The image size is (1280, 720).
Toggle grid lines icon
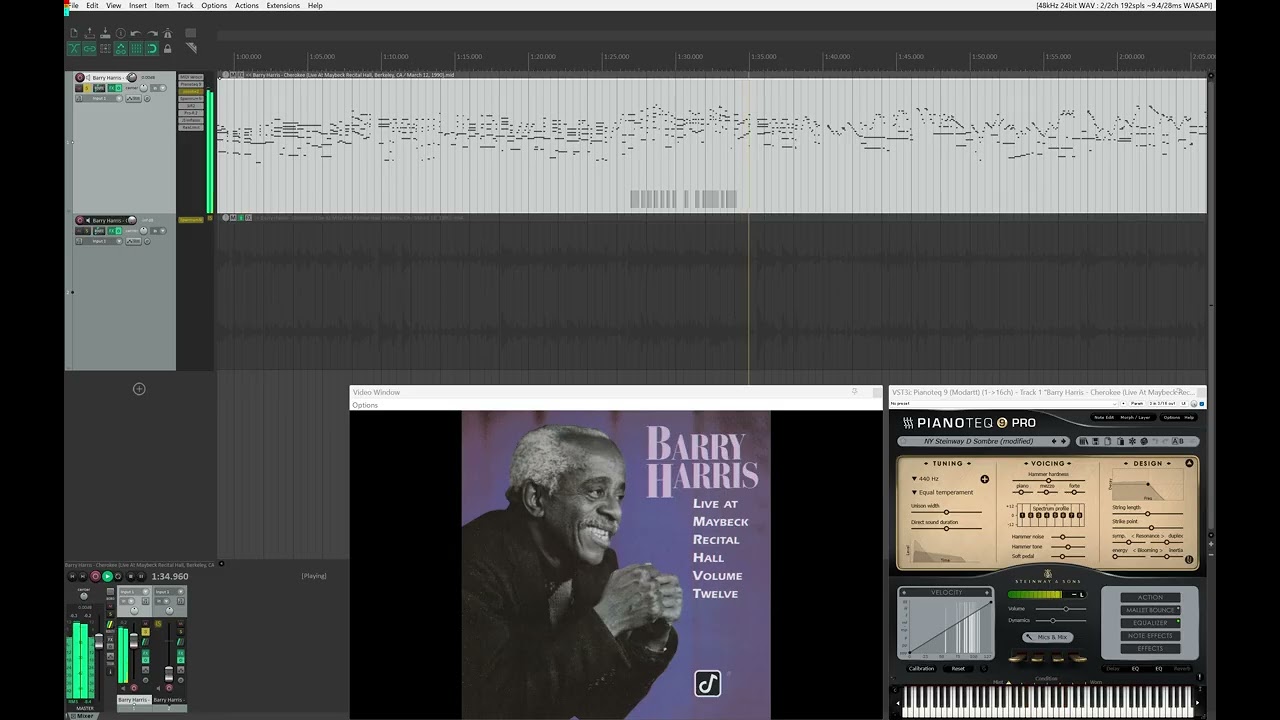(136, 48)
